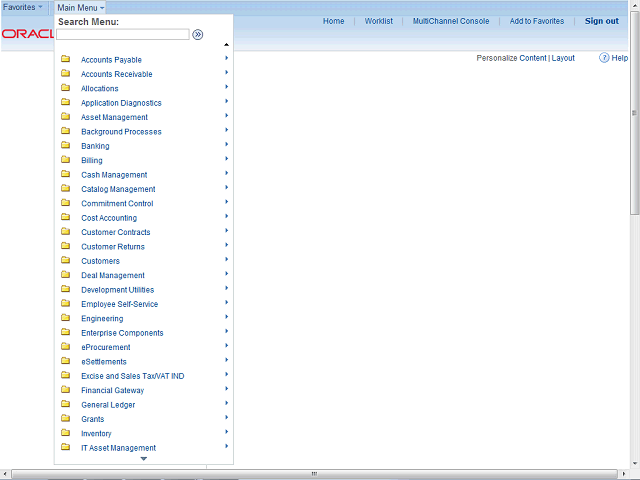Click the eSettlements folder icon
The width and height of the screenshot is (640, 480).
pos(65,361)
